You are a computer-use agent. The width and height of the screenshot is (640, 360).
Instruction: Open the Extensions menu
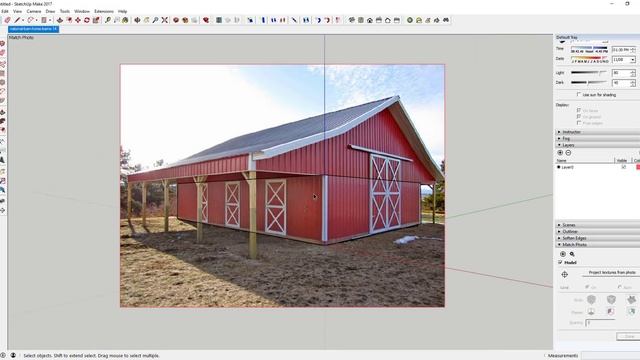pos(104,11)
